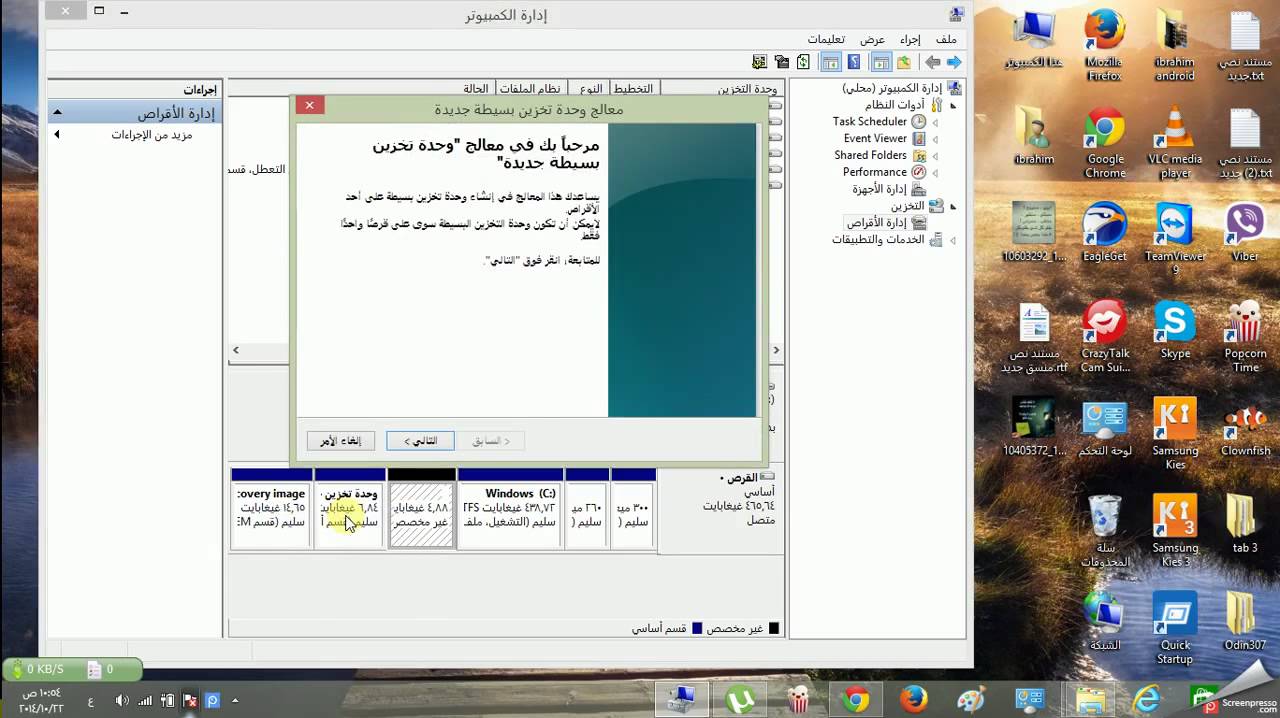Expand the Shared Folders tree node
Viewport: 1280px width, 718px height.
(x=935, y=156)
